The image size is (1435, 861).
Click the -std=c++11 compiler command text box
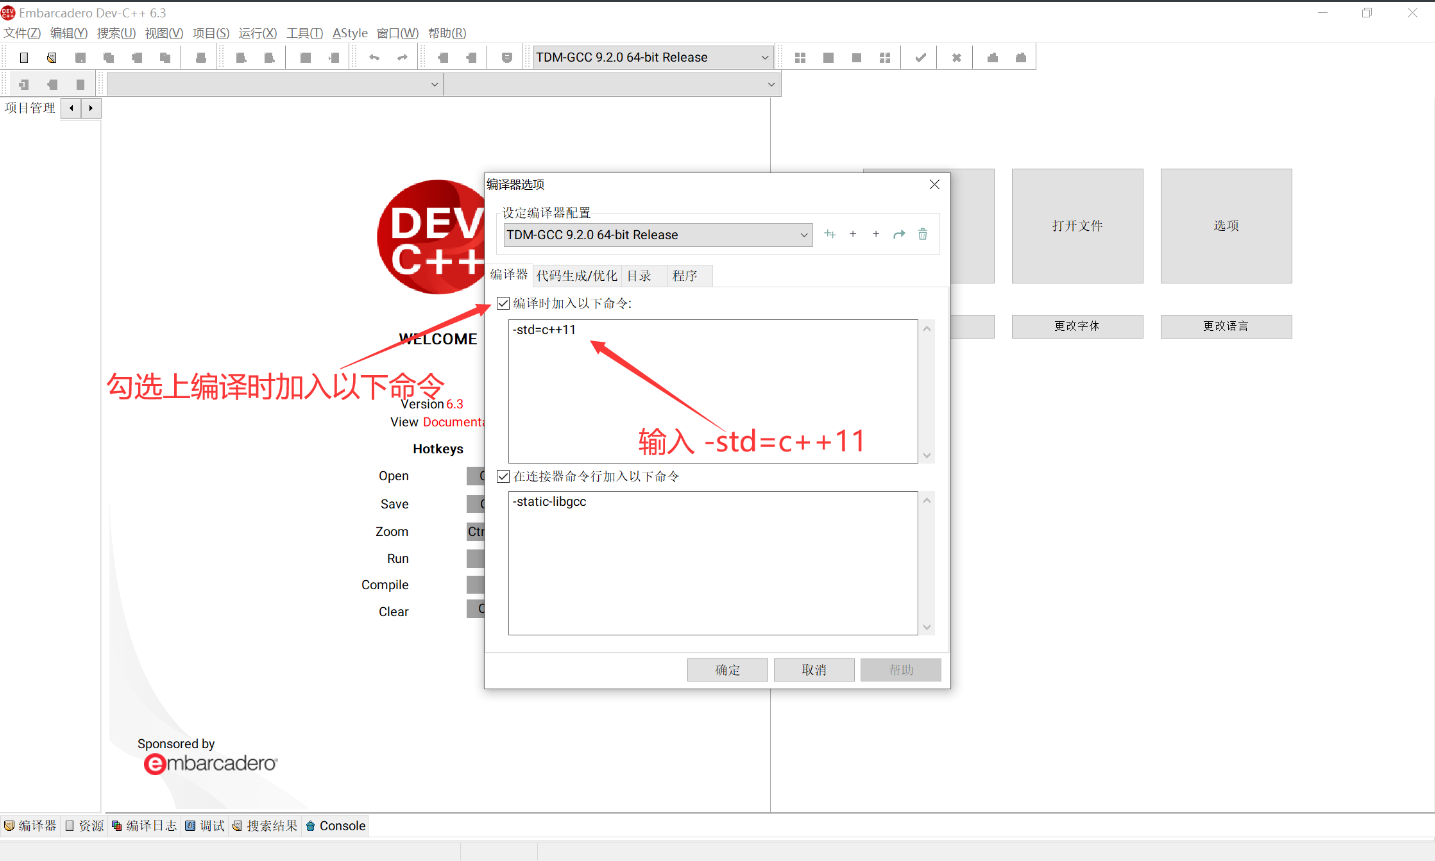[x=712, y=391]
